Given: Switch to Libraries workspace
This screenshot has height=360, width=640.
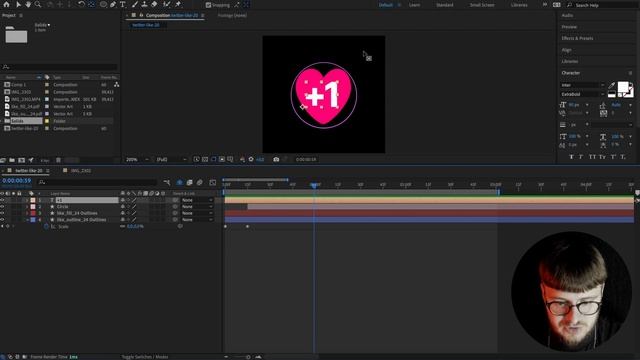Looking at the screenshot, I should (x=519, y=5).
